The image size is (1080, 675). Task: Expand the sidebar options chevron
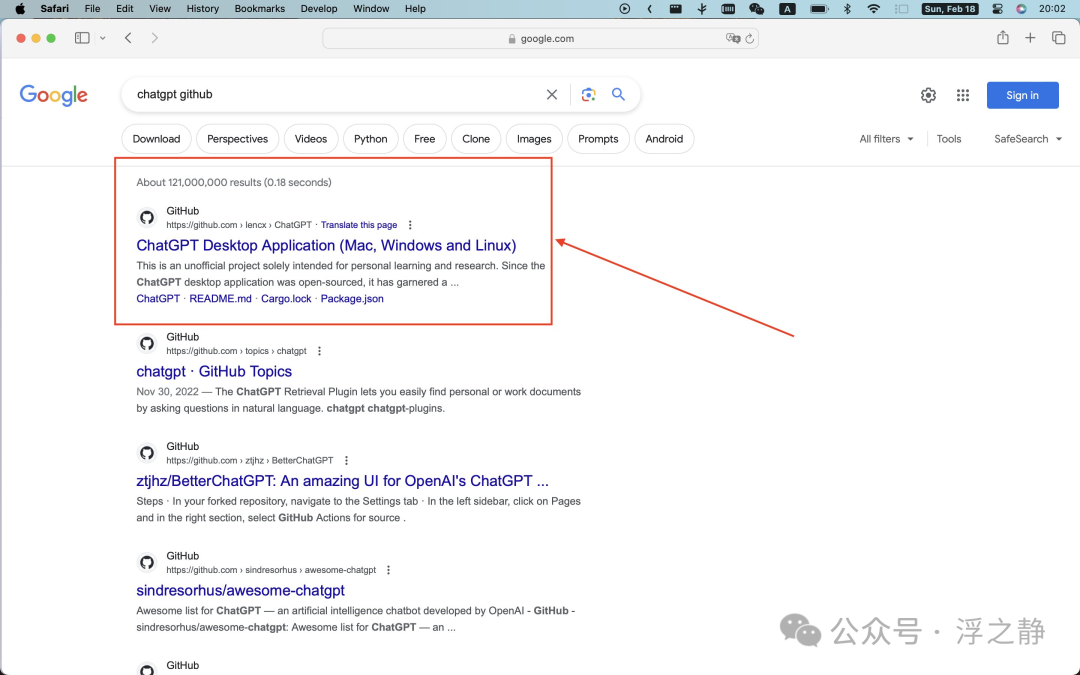click(x=103, y=38)
